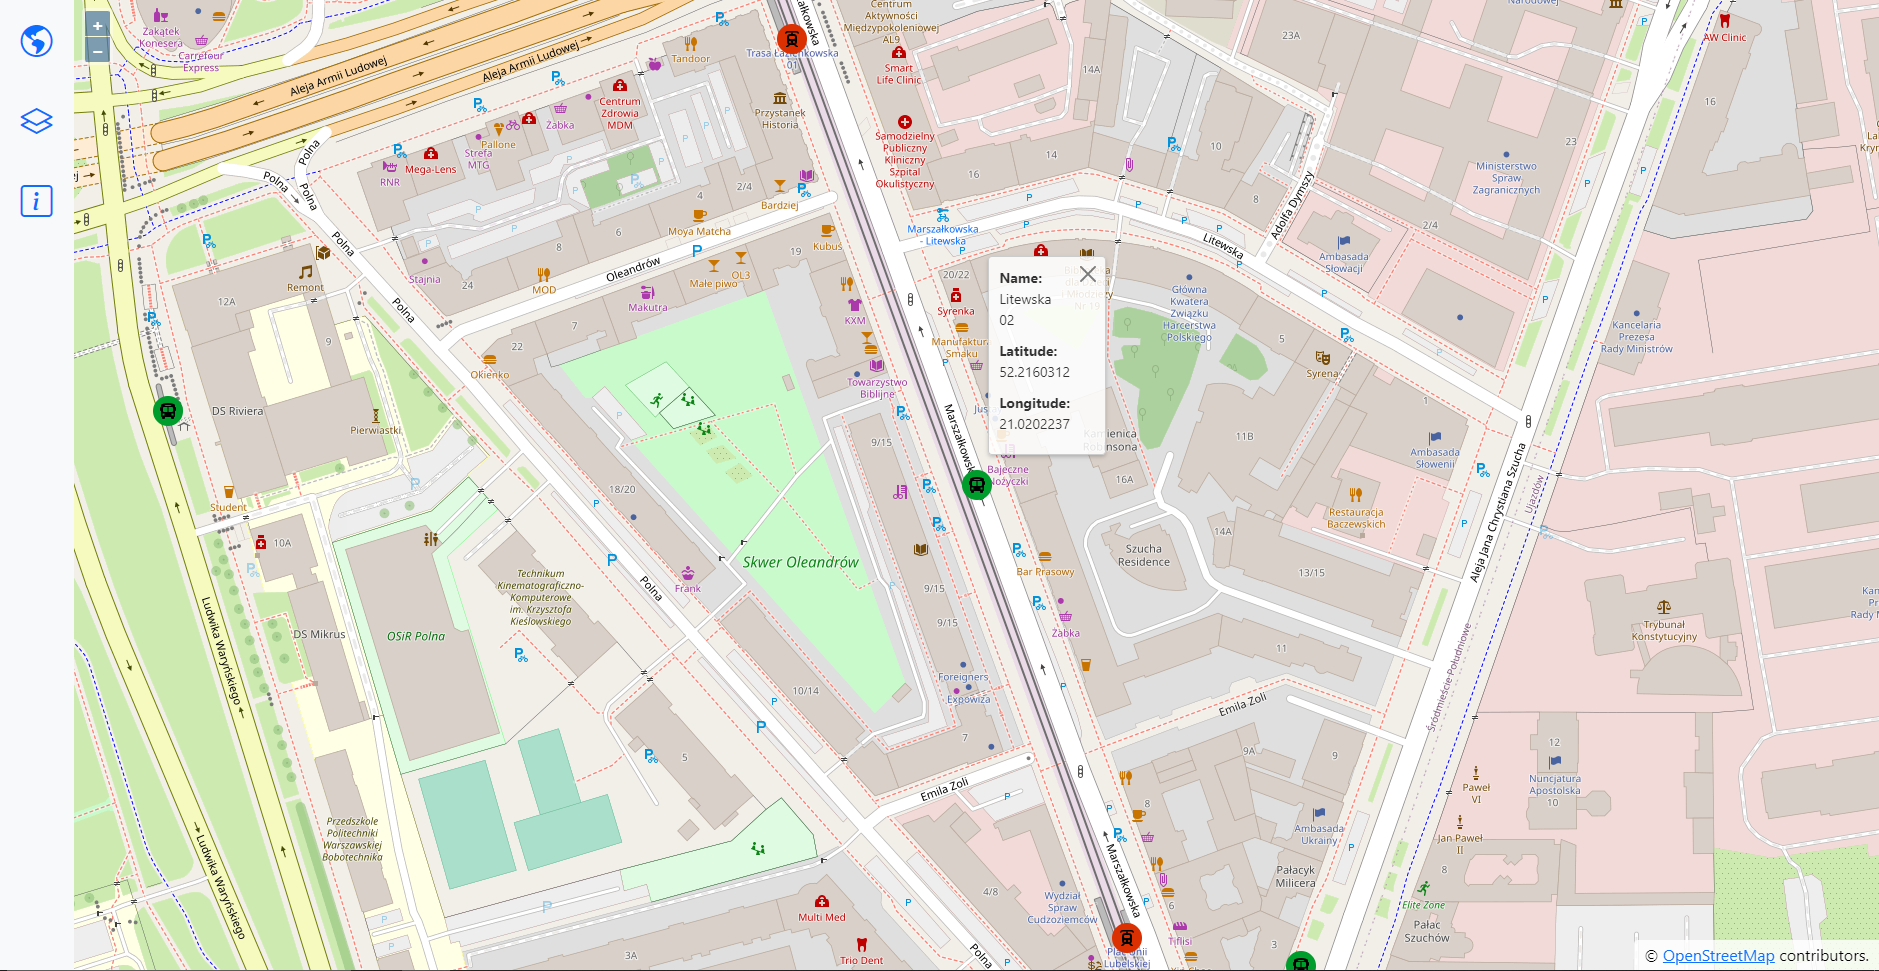Click the longitude value 21.0202237 in the popup
This screenshot has width=1879, height=971.
pyautogui.click(x=1033, y=424)
